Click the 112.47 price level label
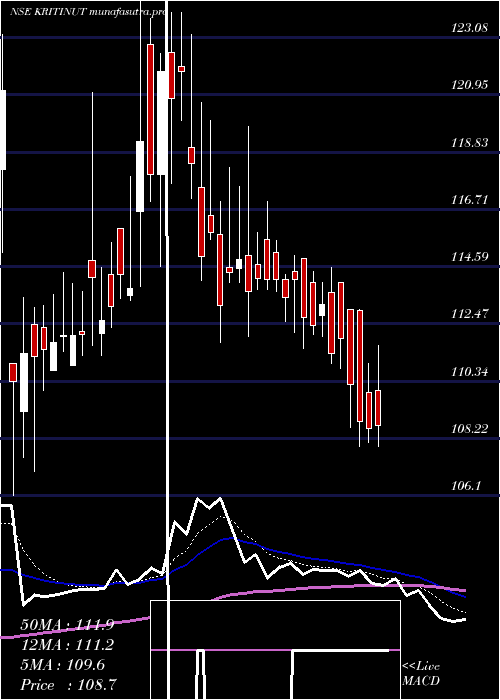 pos(469,314)
